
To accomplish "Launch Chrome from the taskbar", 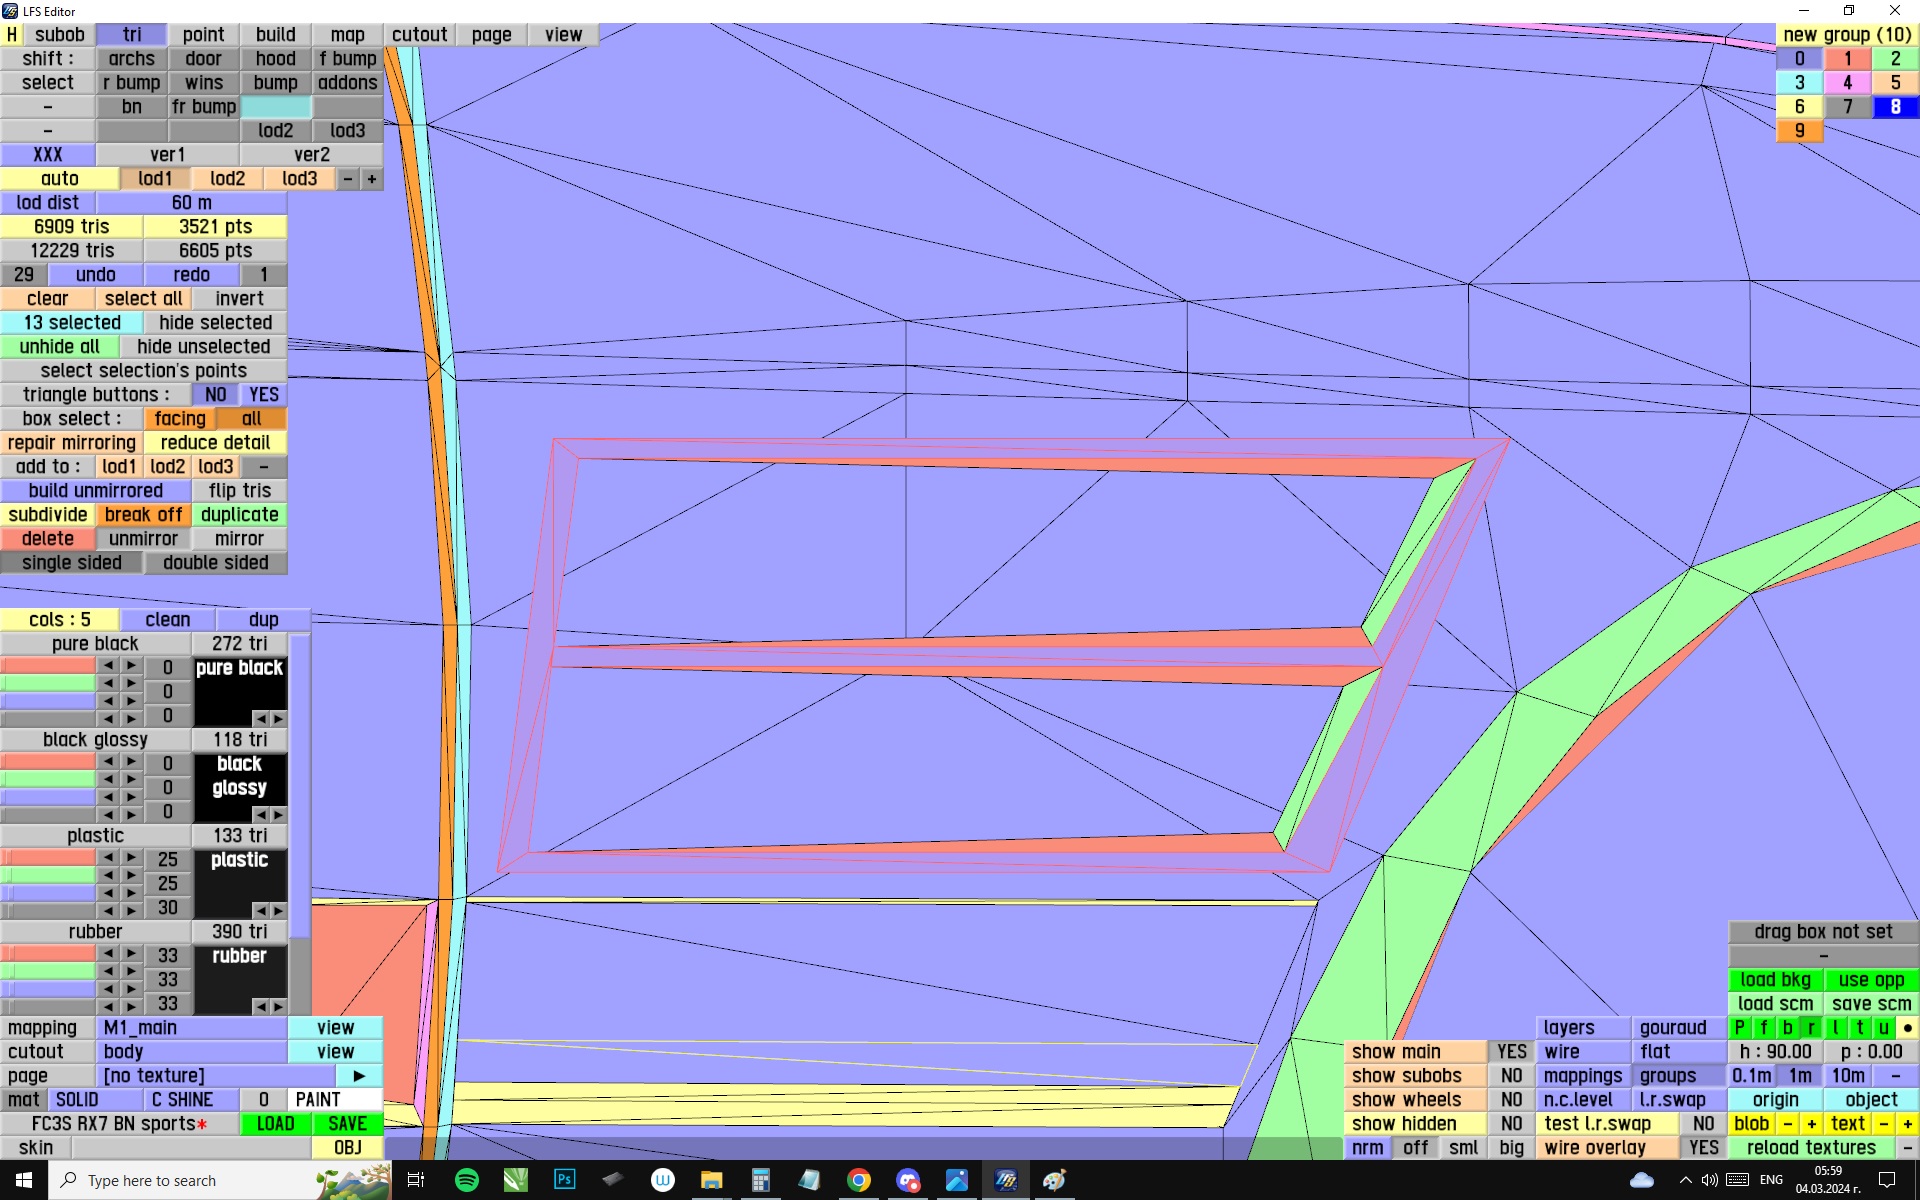I will 858,1180.
